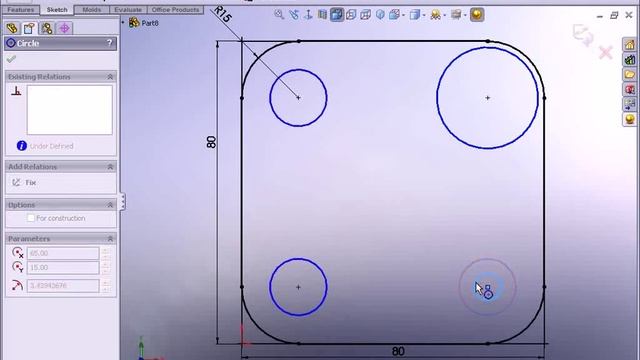Image resolution: width=640 pixels, height=360 pixels.
Task: Click the Part8 part icon in flyout tree
Action: tap(134, 22)
